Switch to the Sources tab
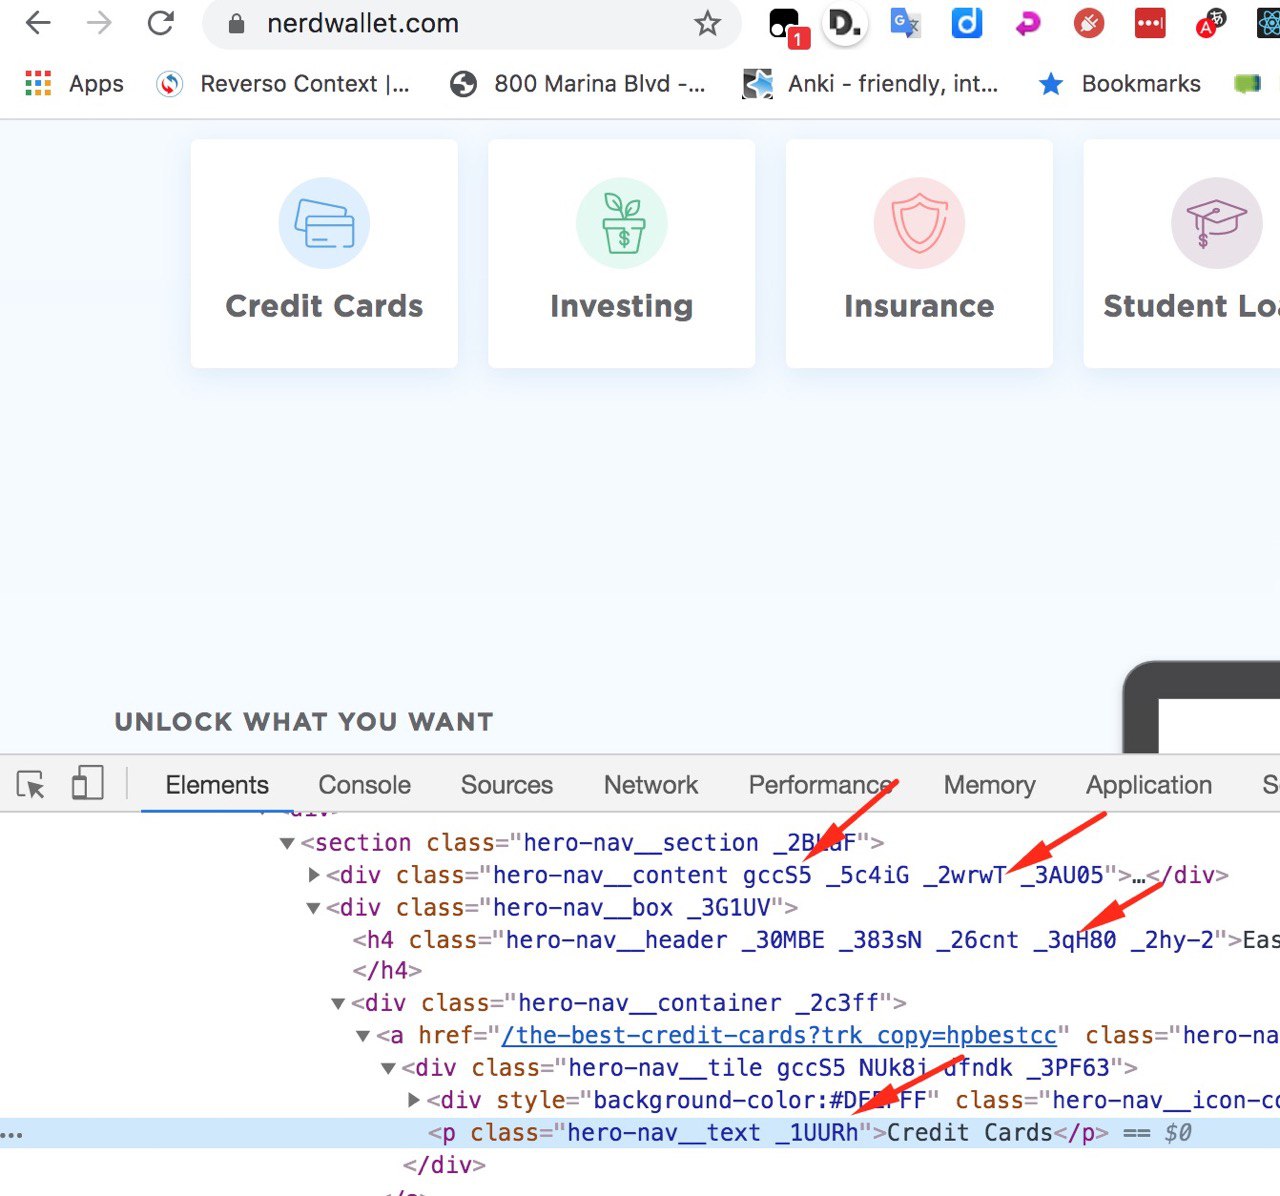 (x=506, y=785)
